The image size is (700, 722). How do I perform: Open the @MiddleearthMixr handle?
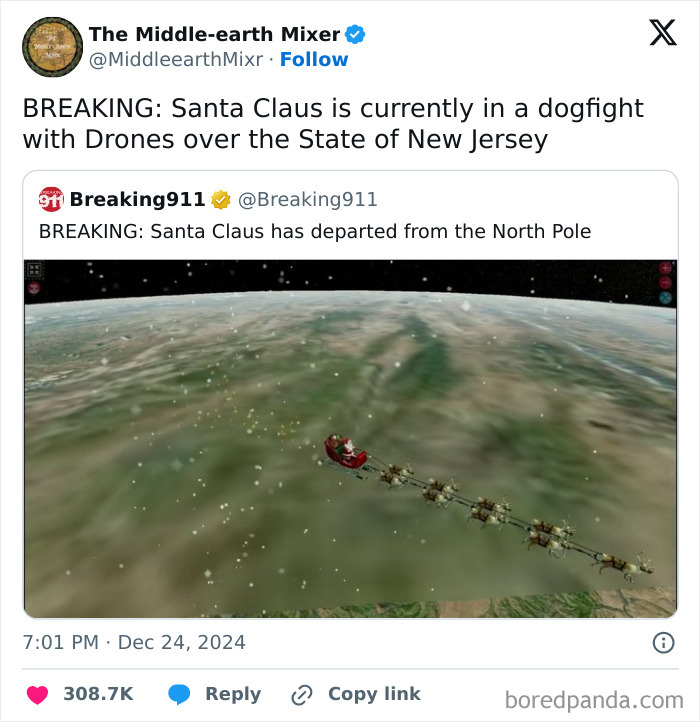176,60
